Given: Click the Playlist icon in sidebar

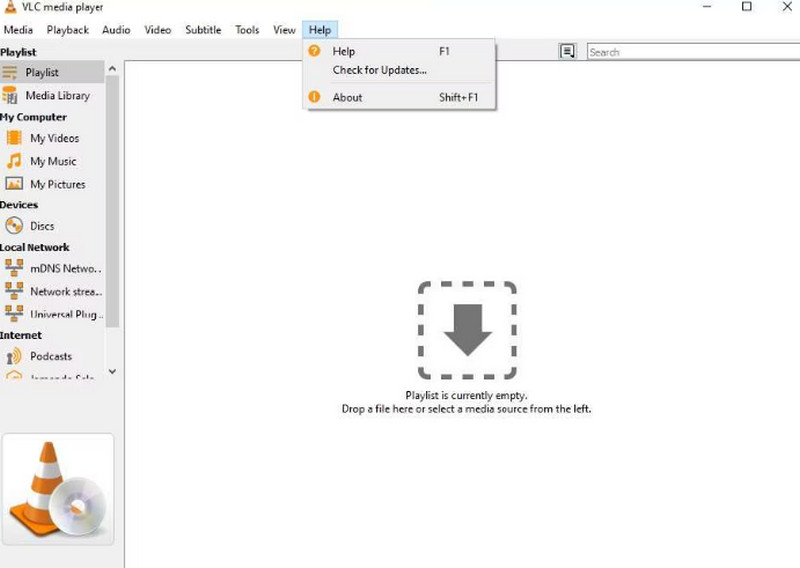Looking at the screenshot, I should point(10,73).
